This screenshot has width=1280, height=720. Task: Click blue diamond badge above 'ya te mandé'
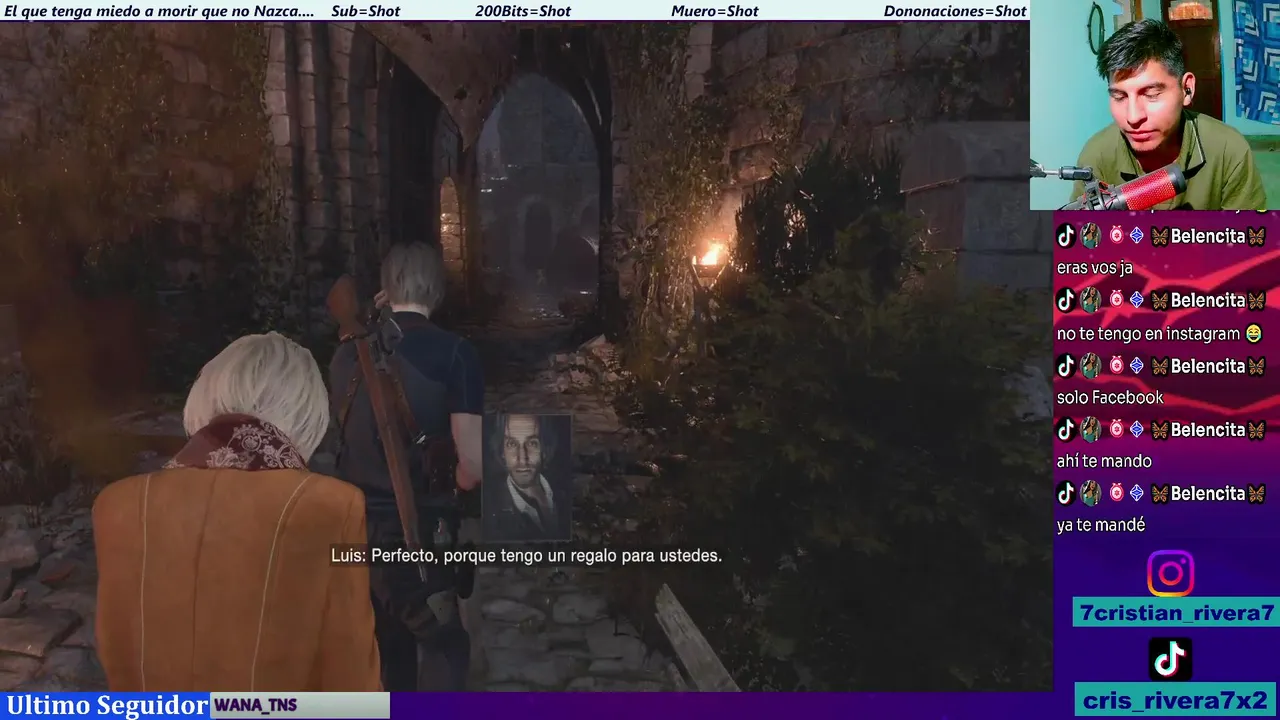click(x=1136, y=493)
